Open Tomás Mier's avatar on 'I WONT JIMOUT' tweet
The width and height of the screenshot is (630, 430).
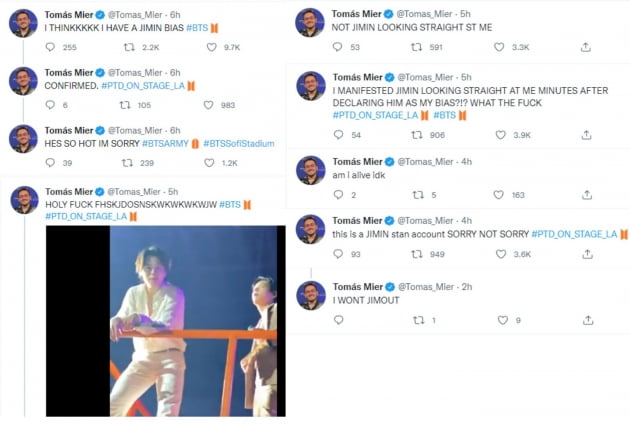tap(311, 295)
